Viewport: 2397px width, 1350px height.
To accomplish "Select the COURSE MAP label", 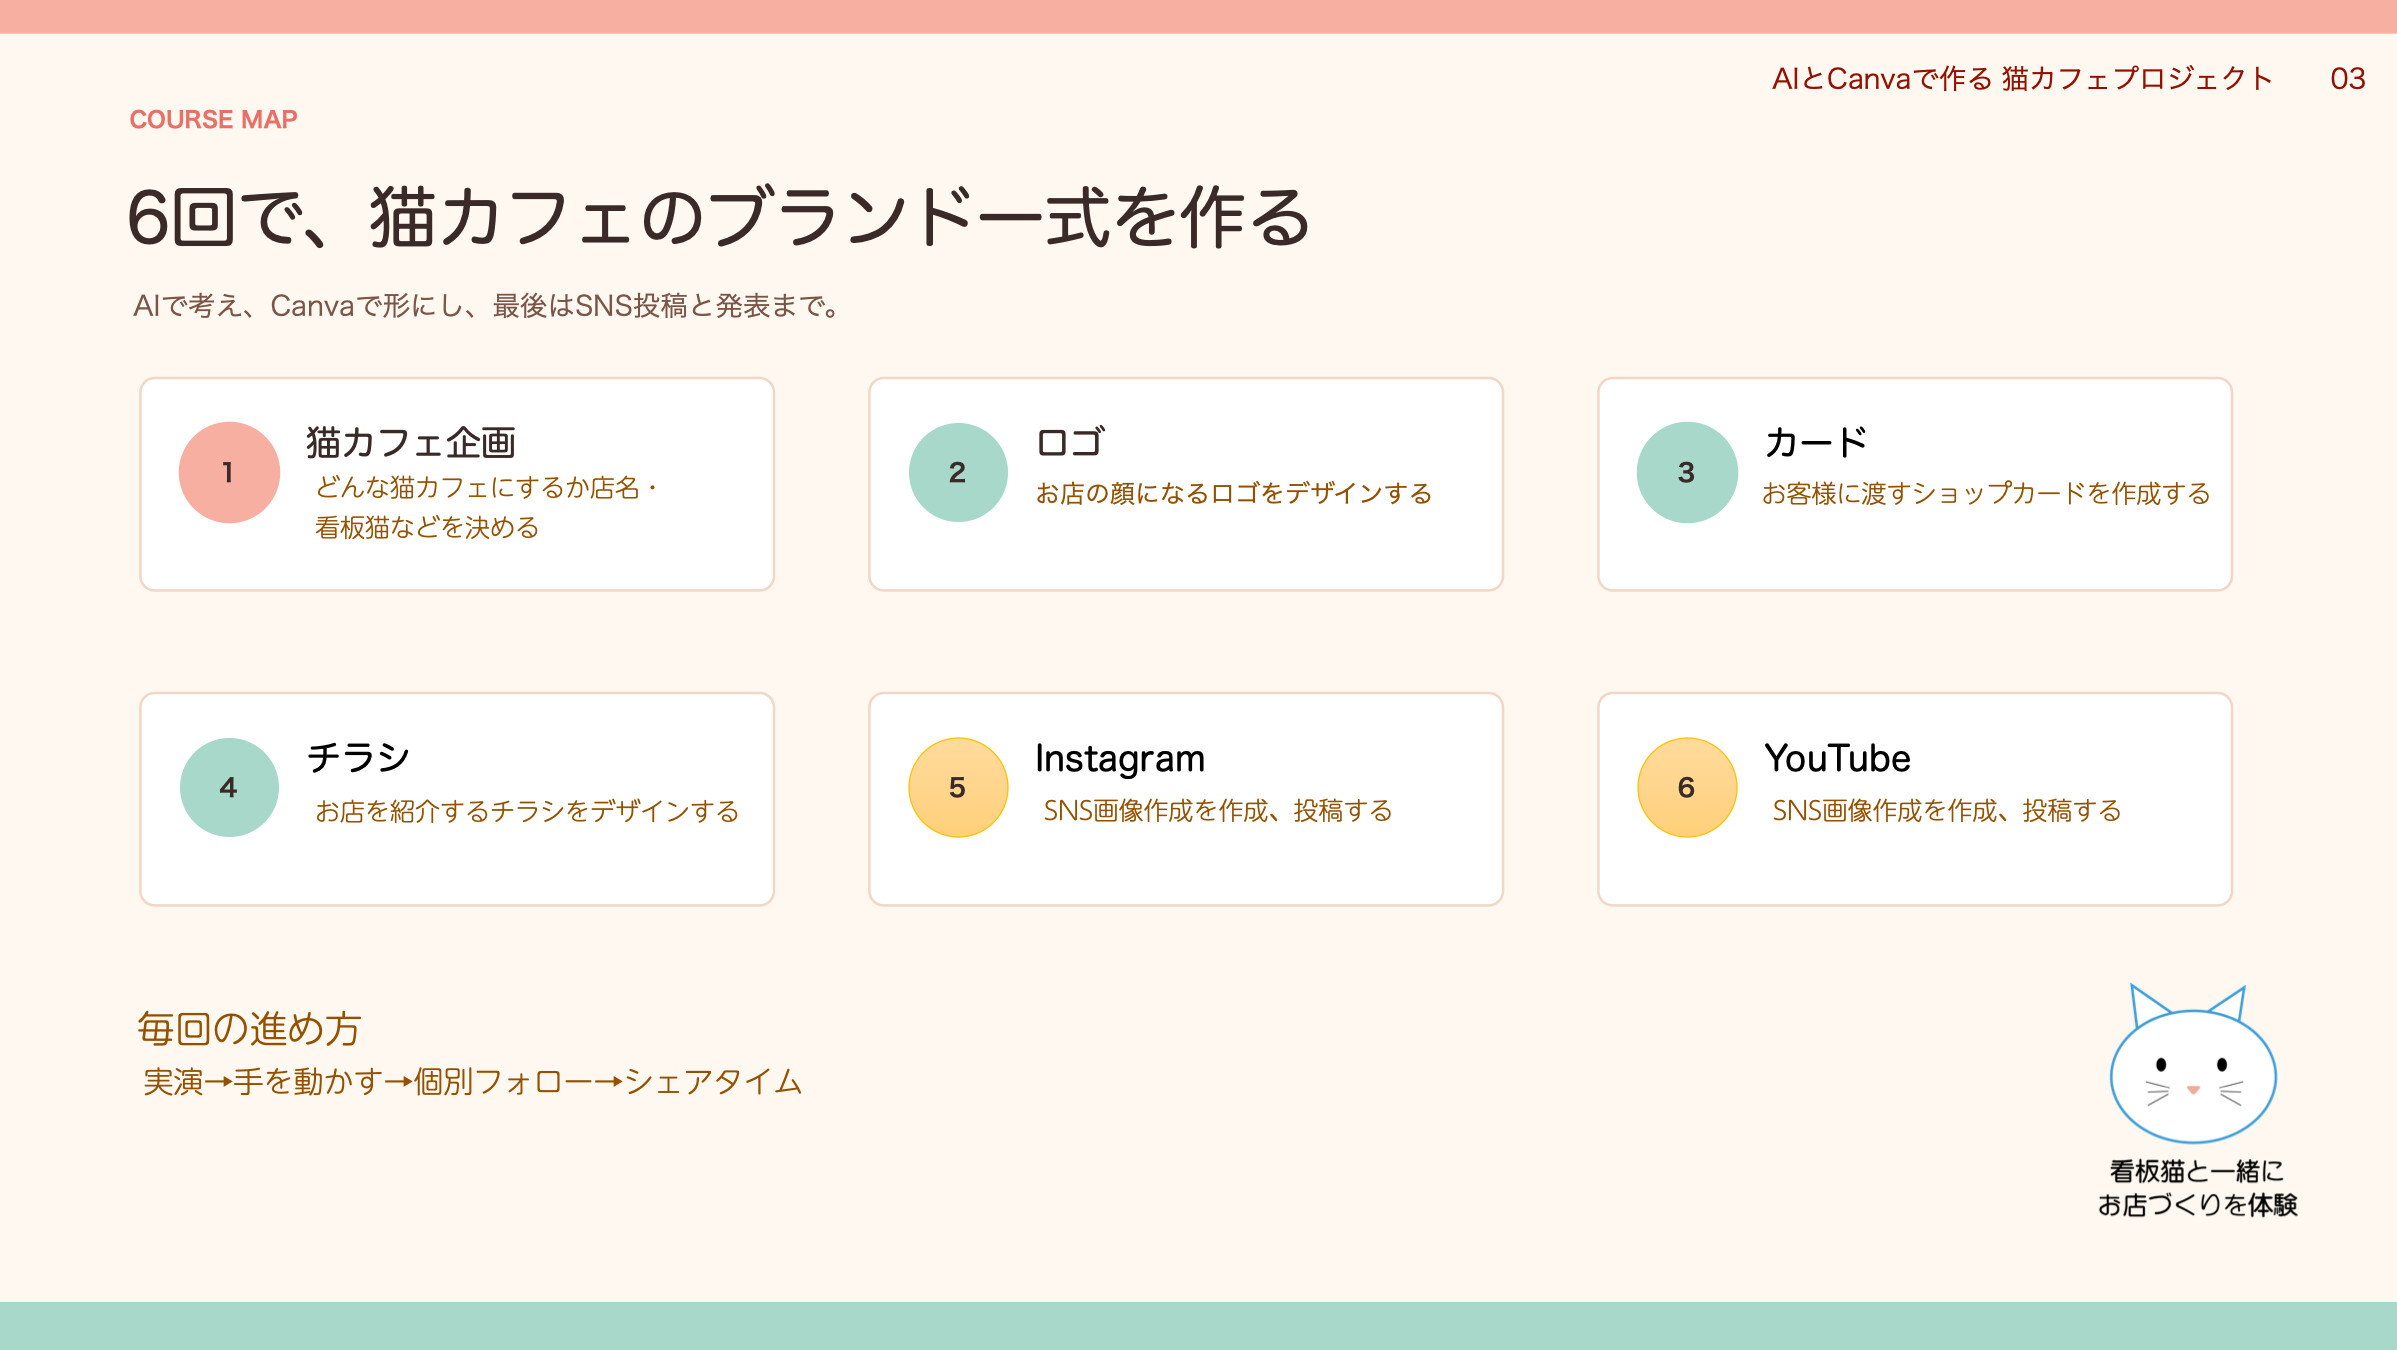I will (213, 119).
